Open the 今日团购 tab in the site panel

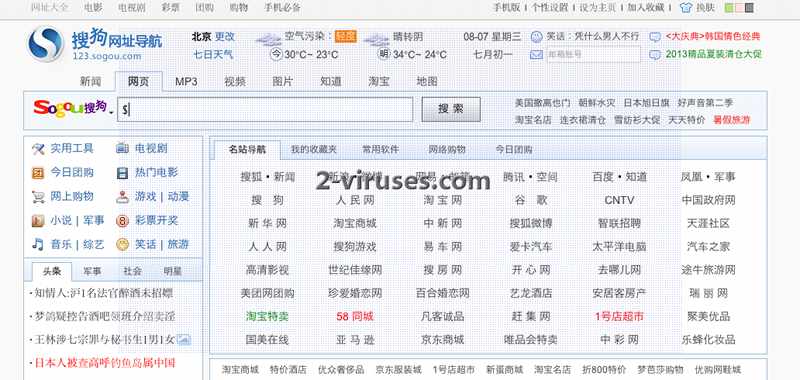tap(514, 149)
